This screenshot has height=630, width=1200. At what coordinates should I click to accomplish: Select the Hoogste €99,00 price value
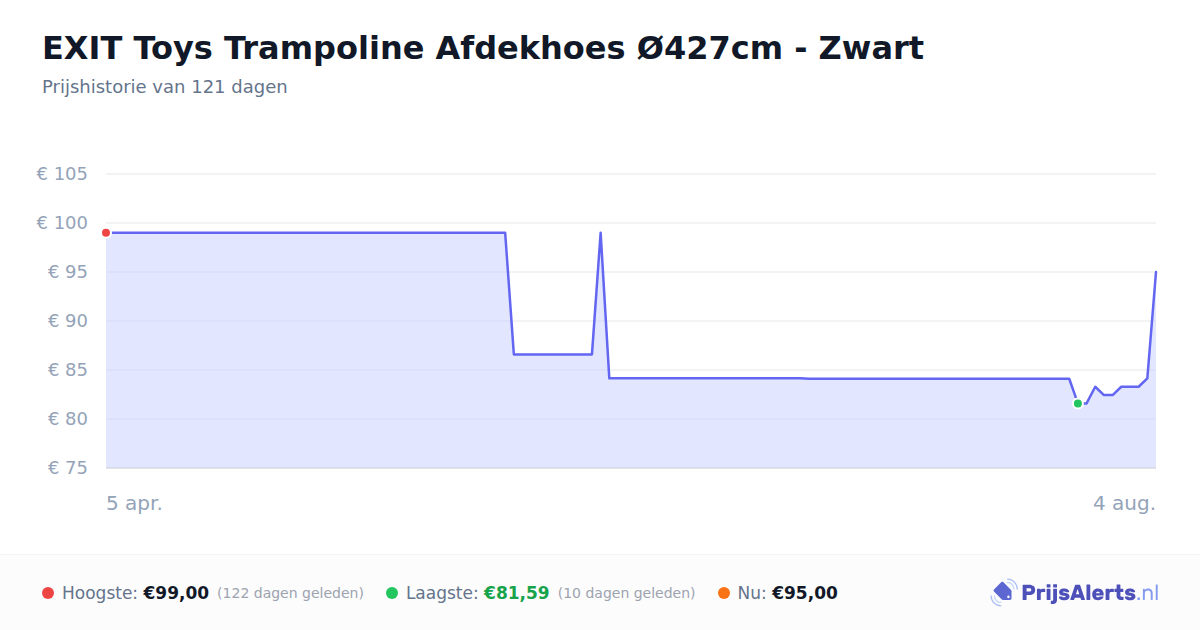point(176,593)
